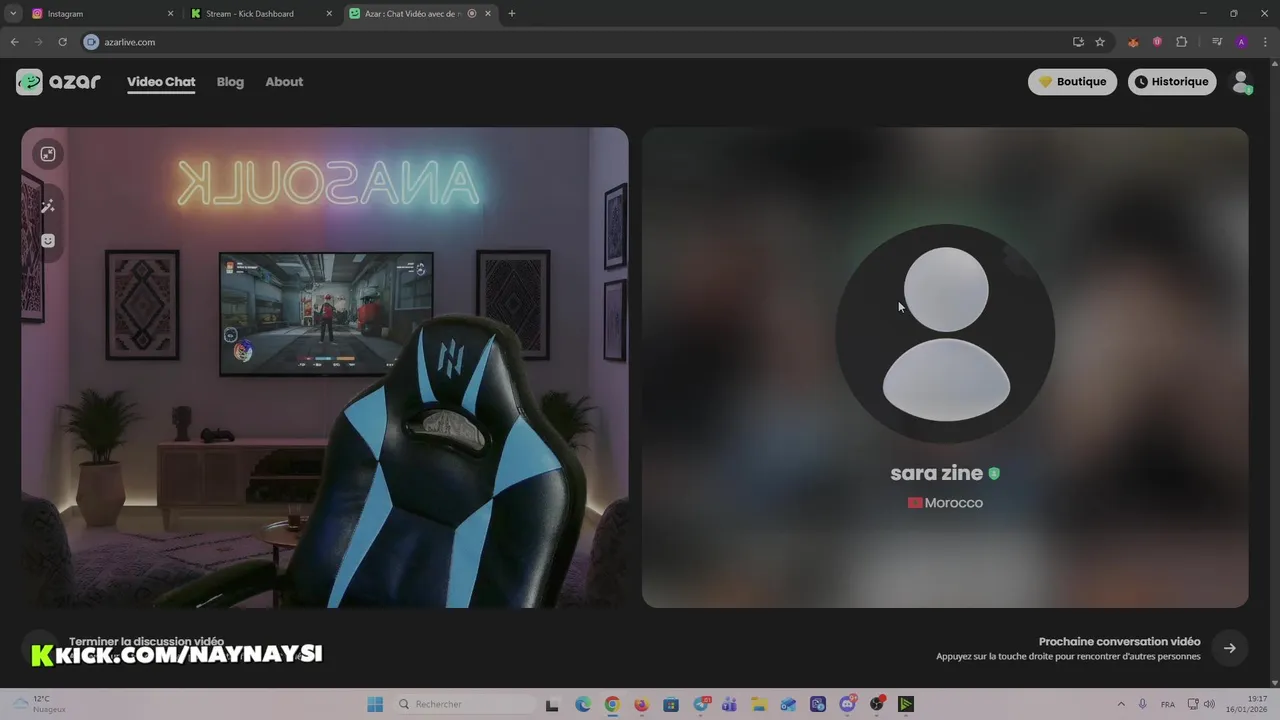This screenshot has height=720, width=1280.
Task: Open Chrome from taskbar
Action: pos(612,704)
